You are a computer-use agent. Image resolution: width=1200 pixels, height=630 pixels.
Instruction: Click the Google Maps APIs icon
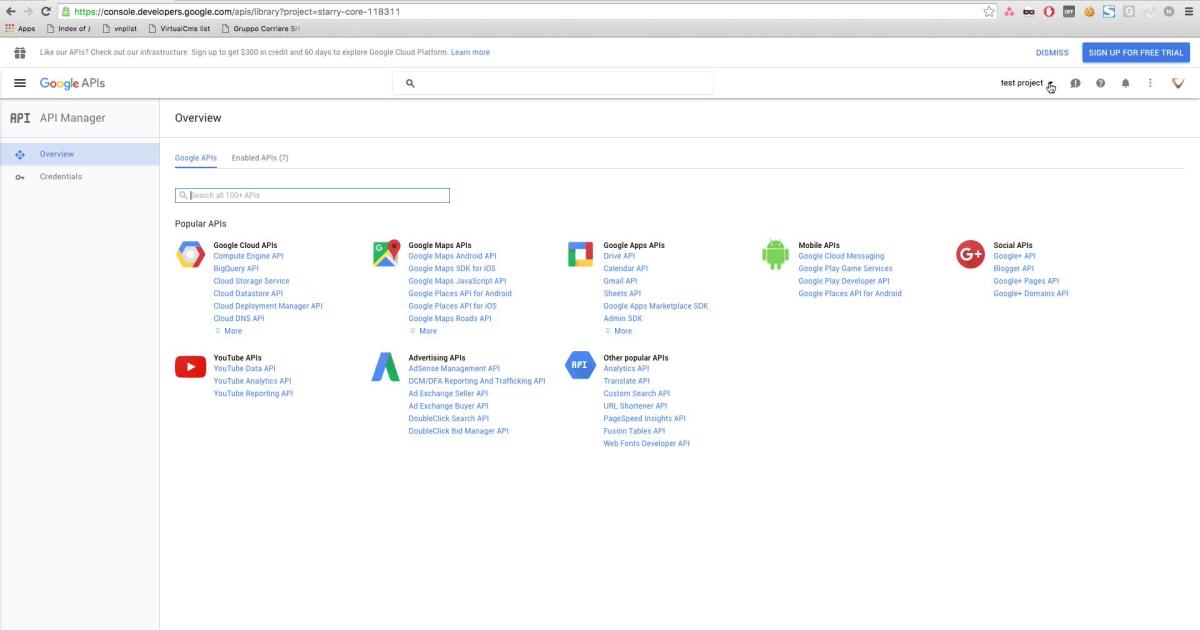pyautogui.click(x=386, y=254)
